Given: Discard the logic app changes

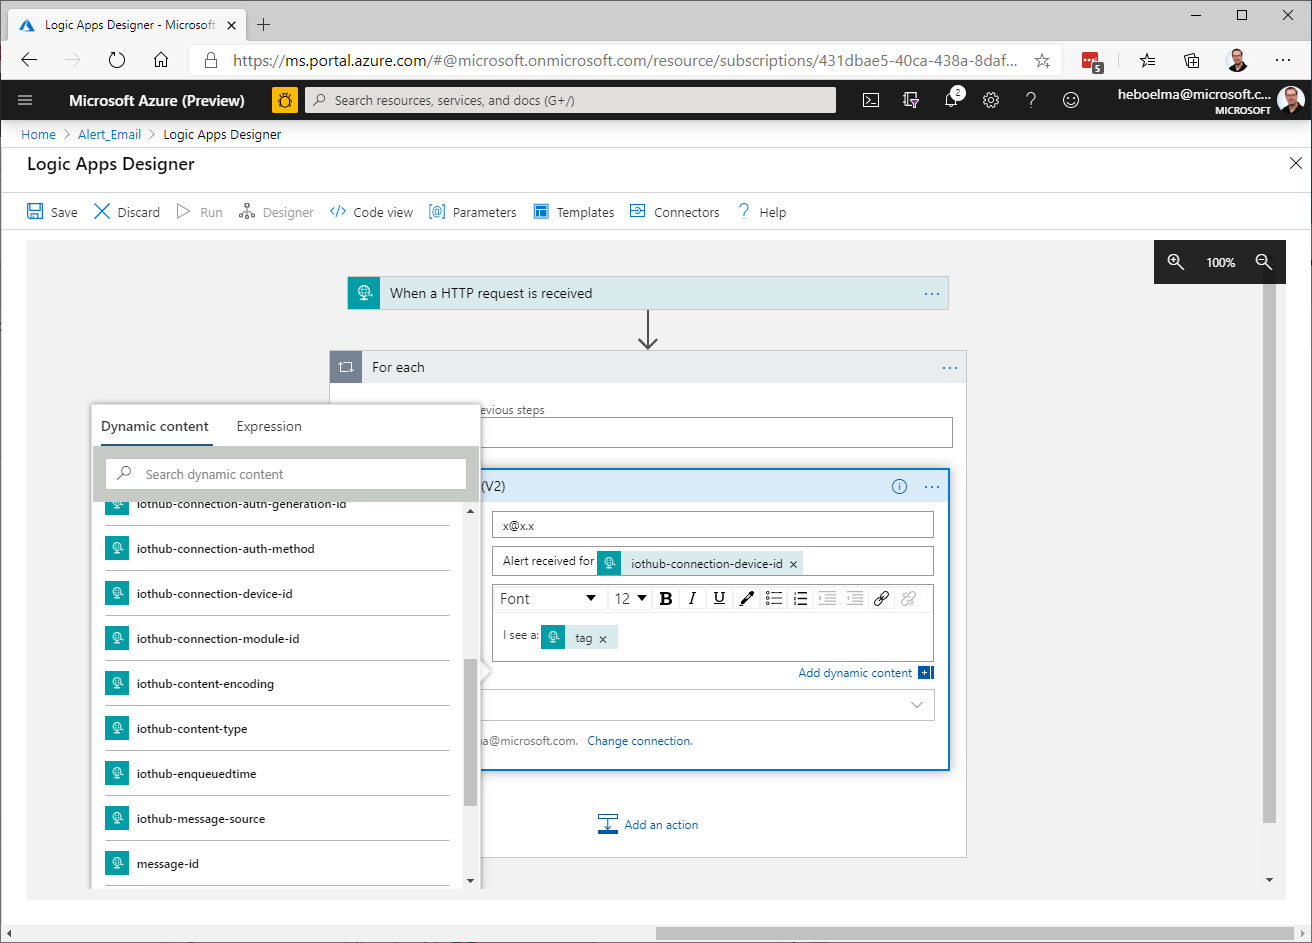Looking at the screenshot, I should pyautogui.click(x=127, y=212).
